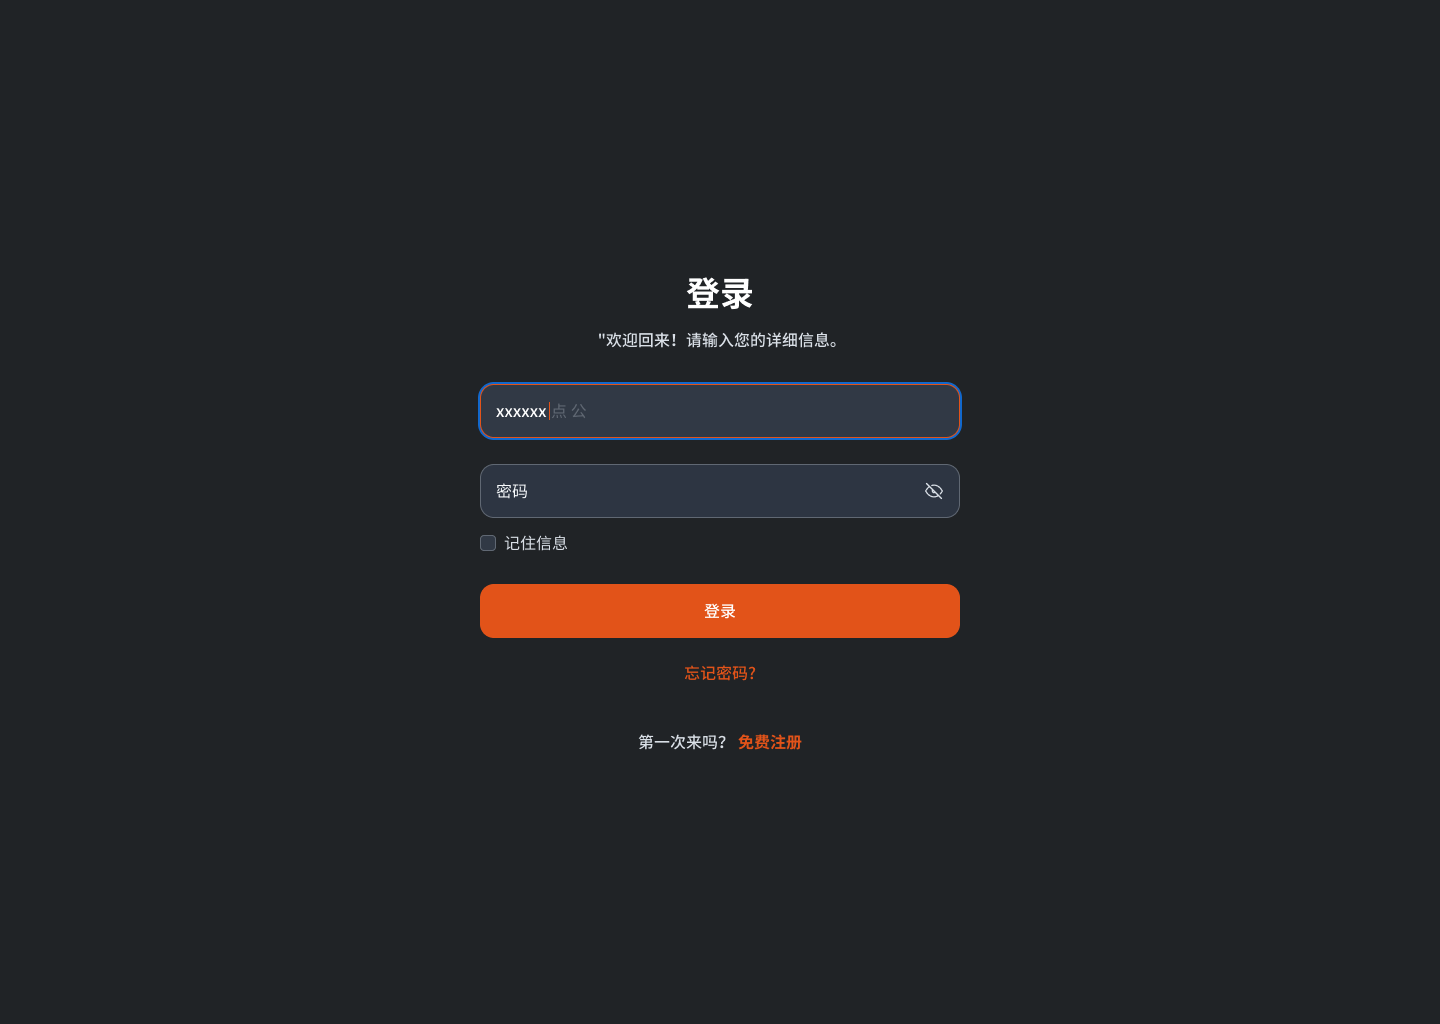
Task: Click the text caret after xxxxxx
Action: [549, 411]
